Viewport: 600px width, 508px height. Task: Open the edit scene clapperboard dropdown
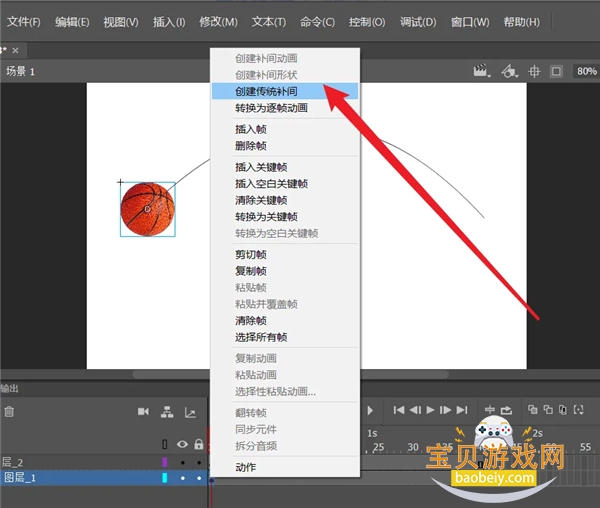pos(482,71)
